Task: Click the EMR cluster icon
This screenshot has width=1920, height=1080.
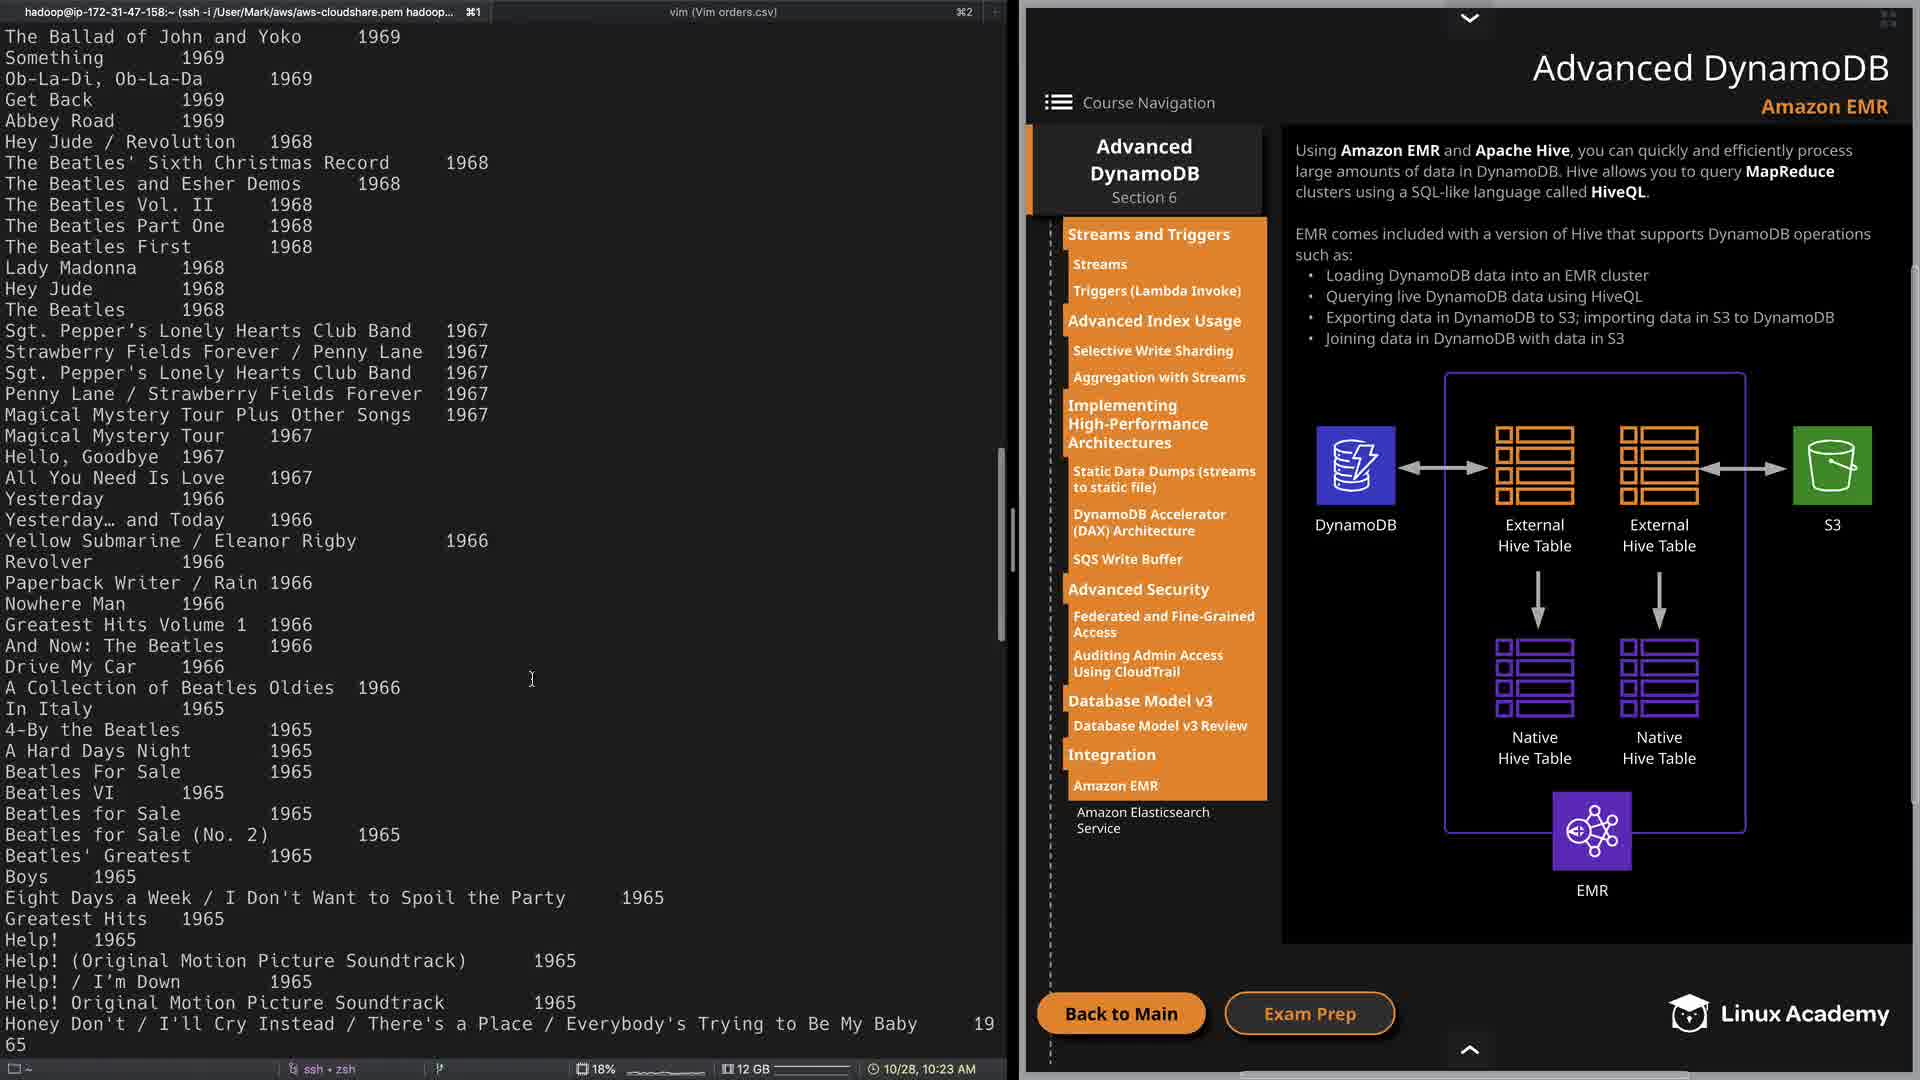Action: (x=1591, y=831)
